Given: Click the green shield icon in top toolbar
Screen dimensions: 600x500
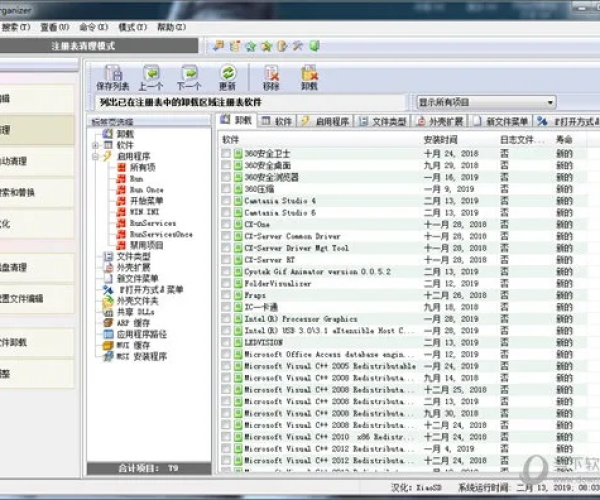Looking at the screenshot, I should [x=315, y=46].
